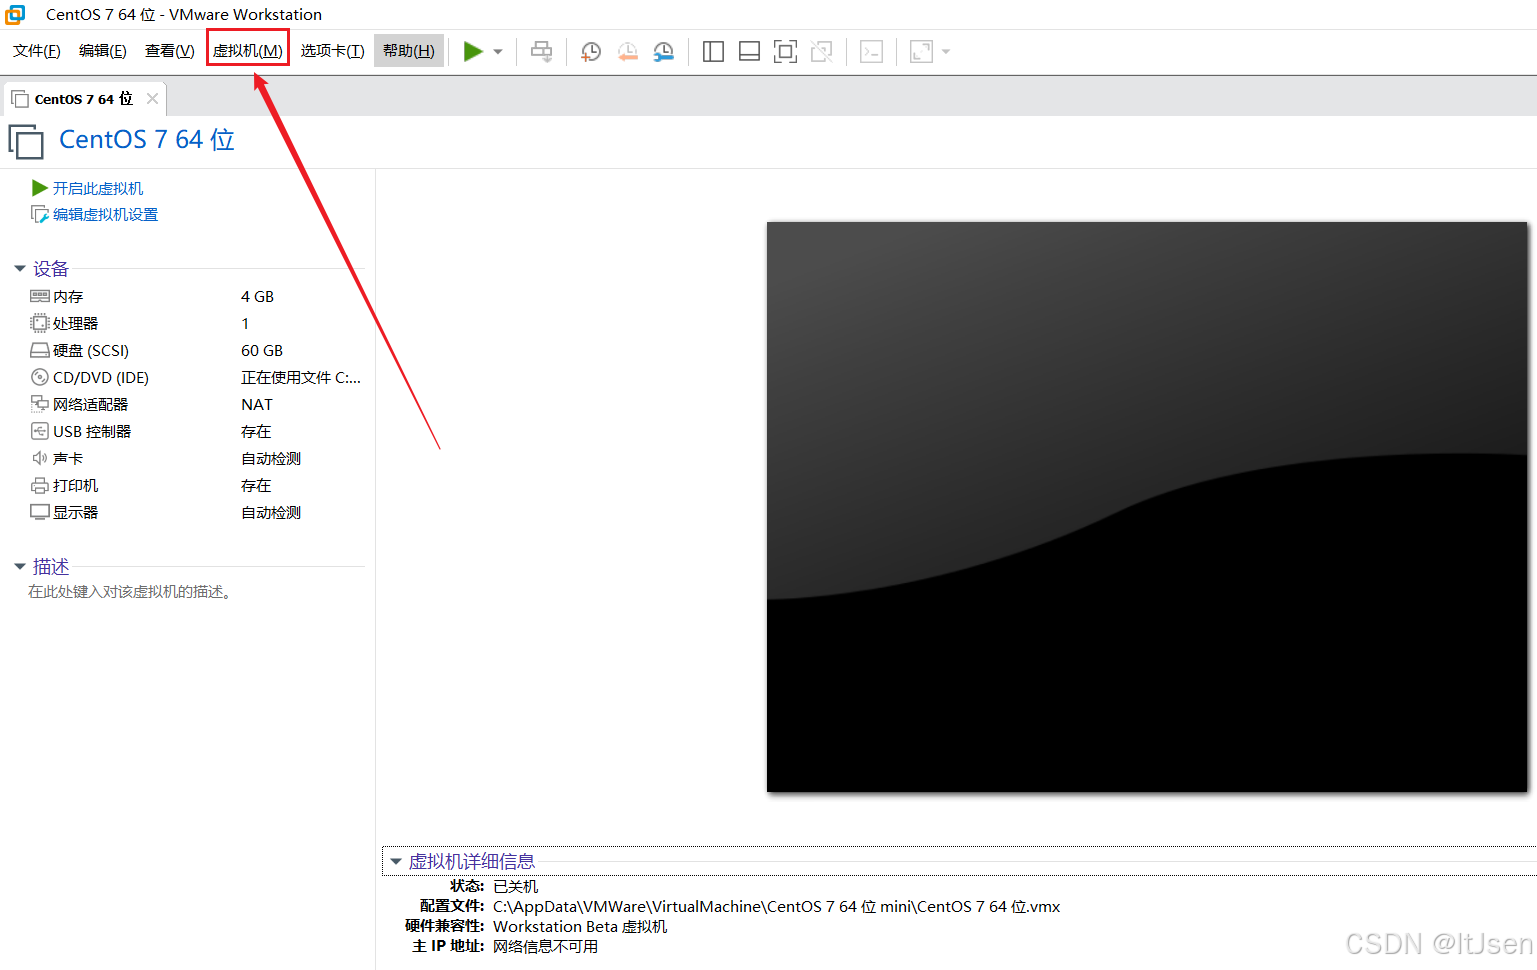Click the stretch guest display icon
This screenshot has width=1537, height=970.
[921, 51]
